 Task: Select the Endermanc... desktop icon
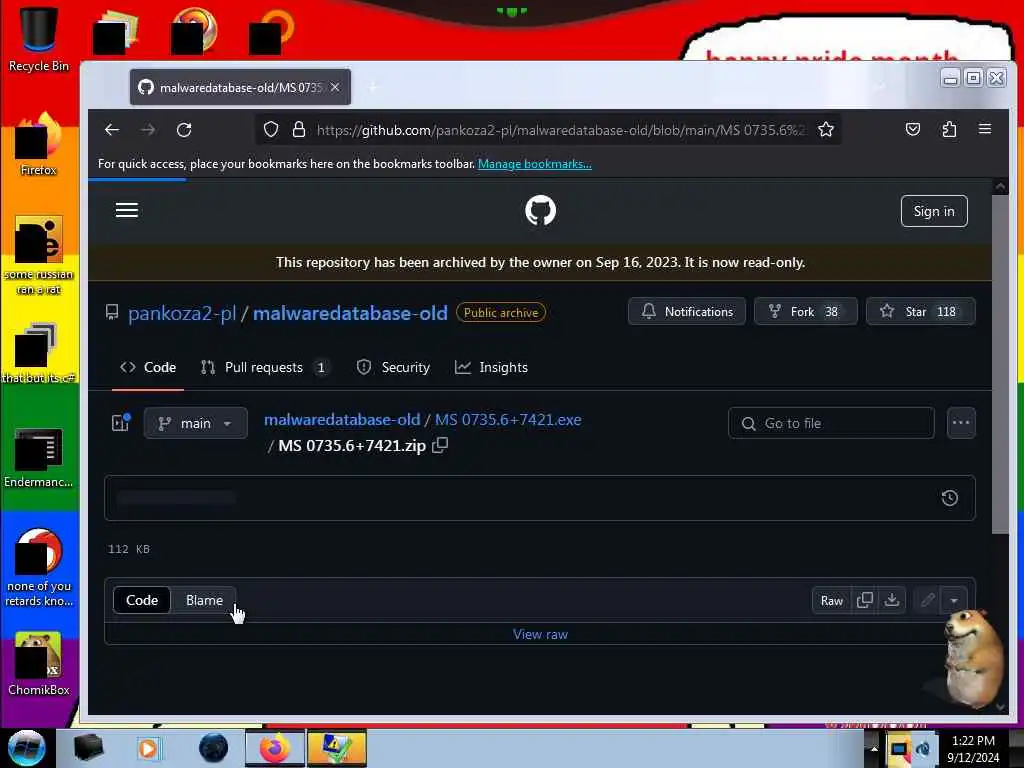[x=39, y=458]
